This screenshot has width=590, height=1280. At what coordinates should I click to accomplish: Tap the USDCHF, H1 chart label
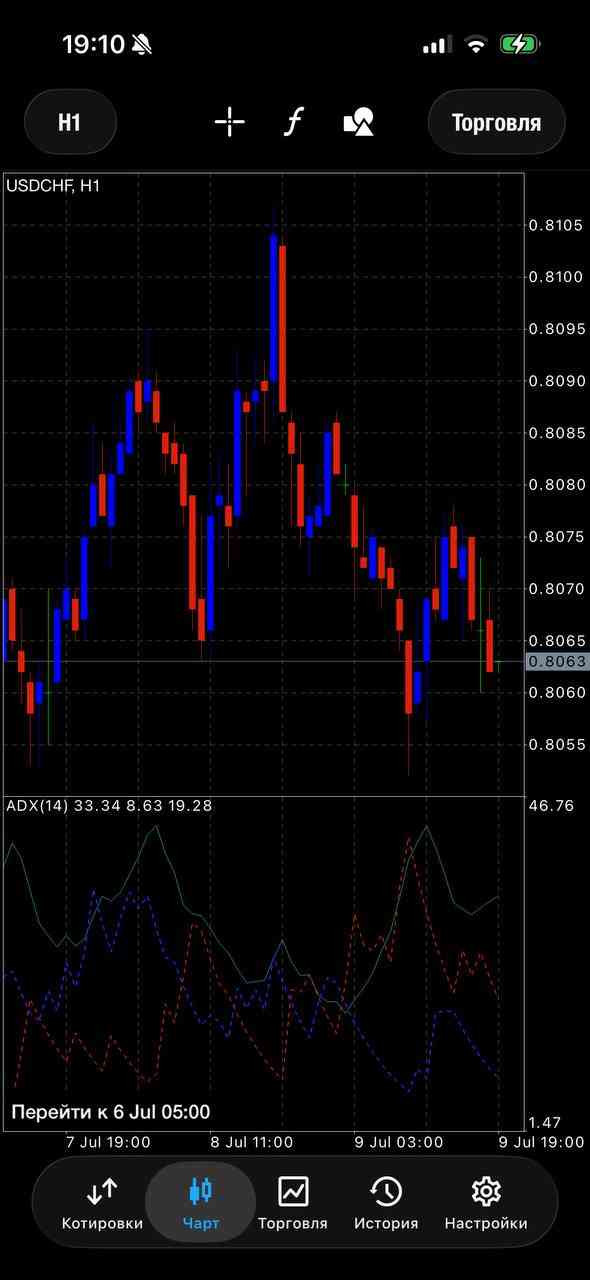[53, 185]
